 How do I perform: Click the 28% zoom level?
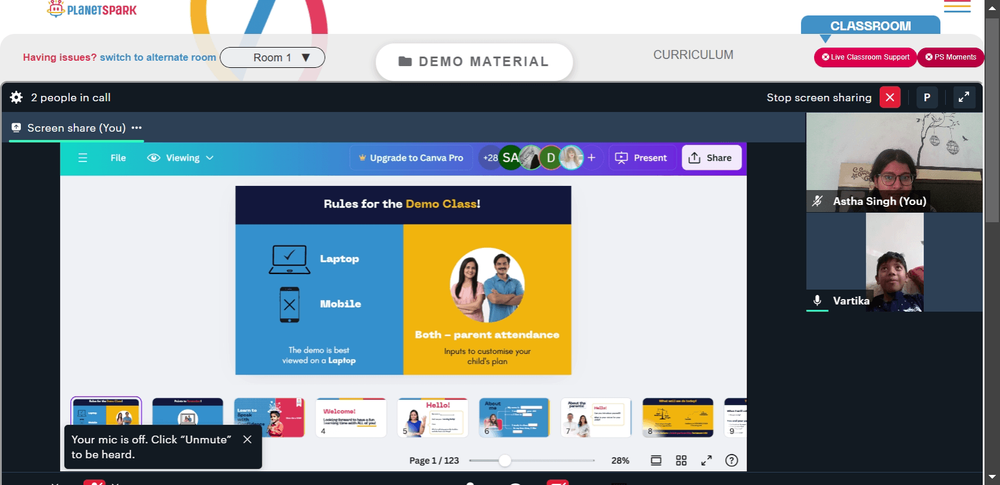(x=620, y=460)
